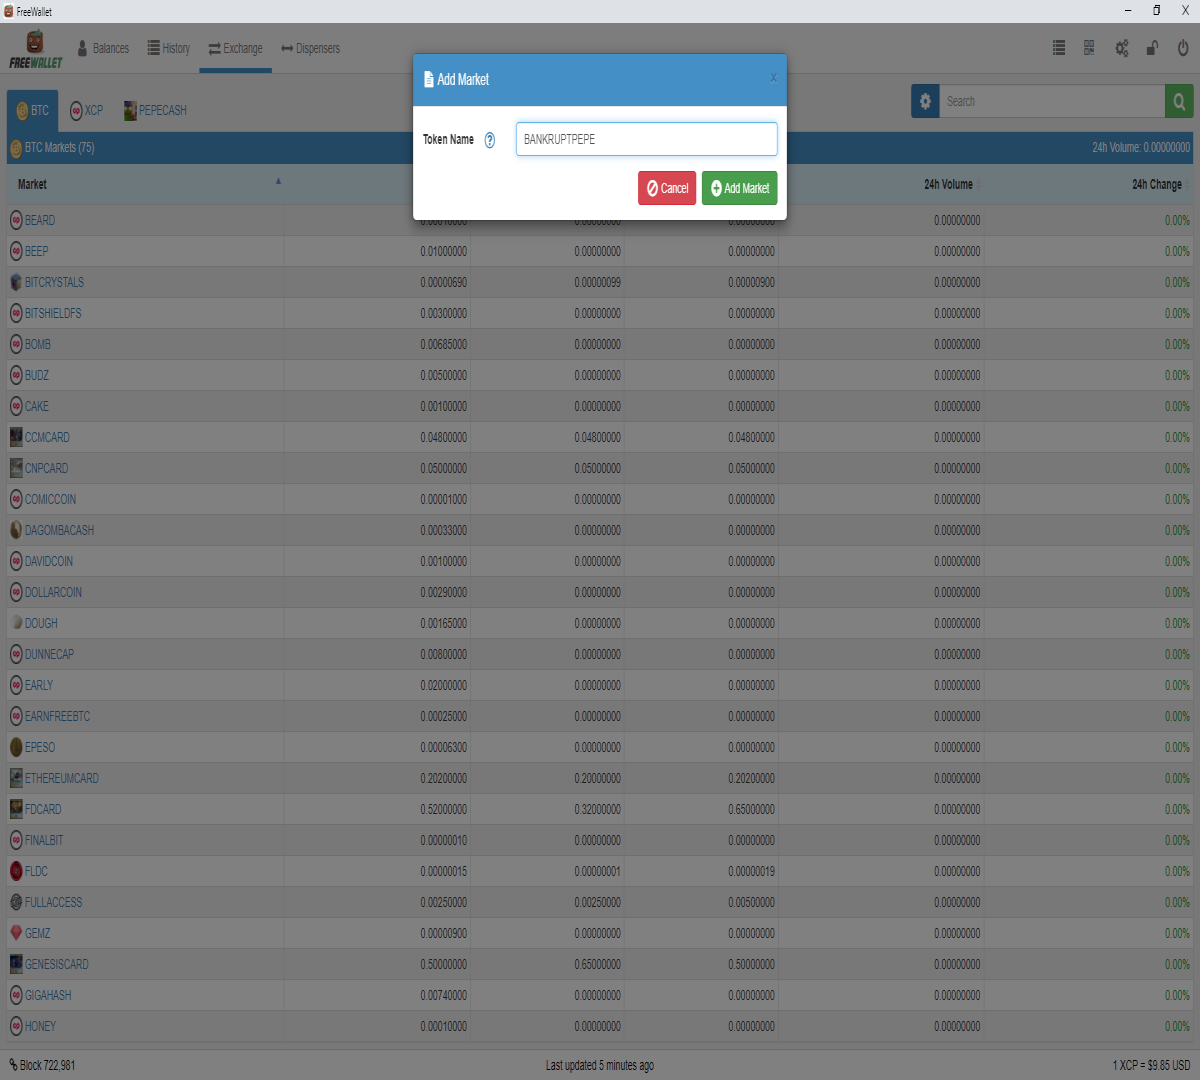Click the green Add Market button
The width and height of the screenshot is (1200, 1080).
(x=740, y=188)
